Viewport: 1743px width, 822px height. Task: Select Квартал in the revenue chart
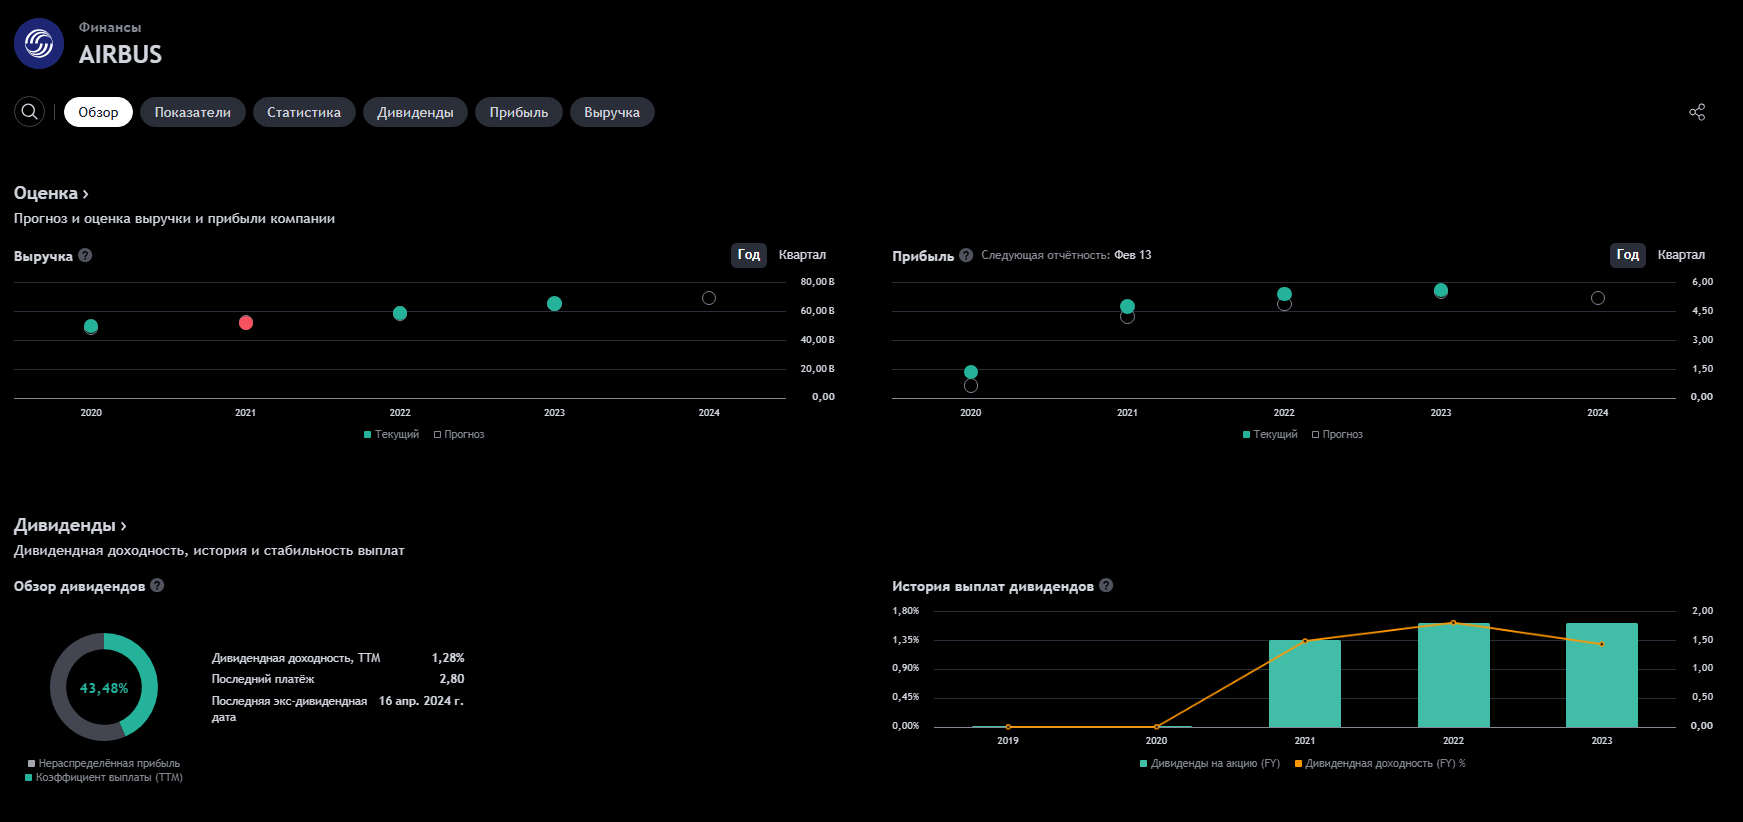tap(802, 255)
